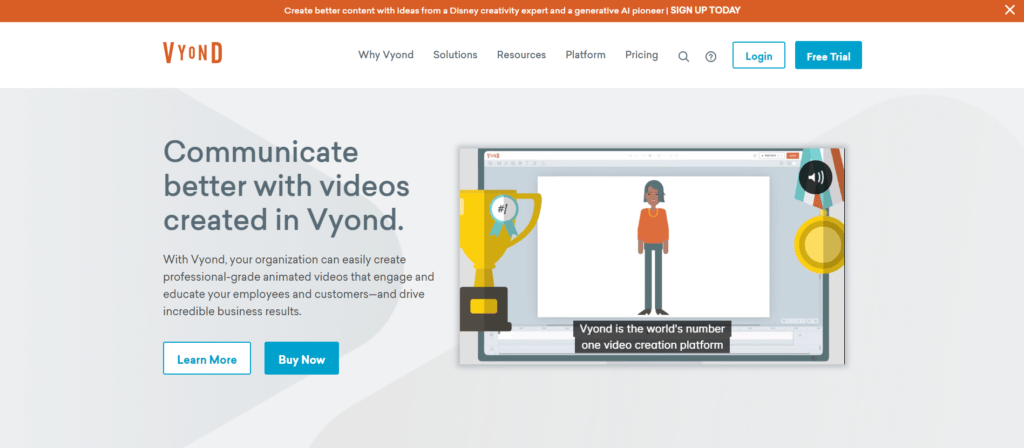Click the #1 ribbon badge on trophy

click(x=502, y=210)
